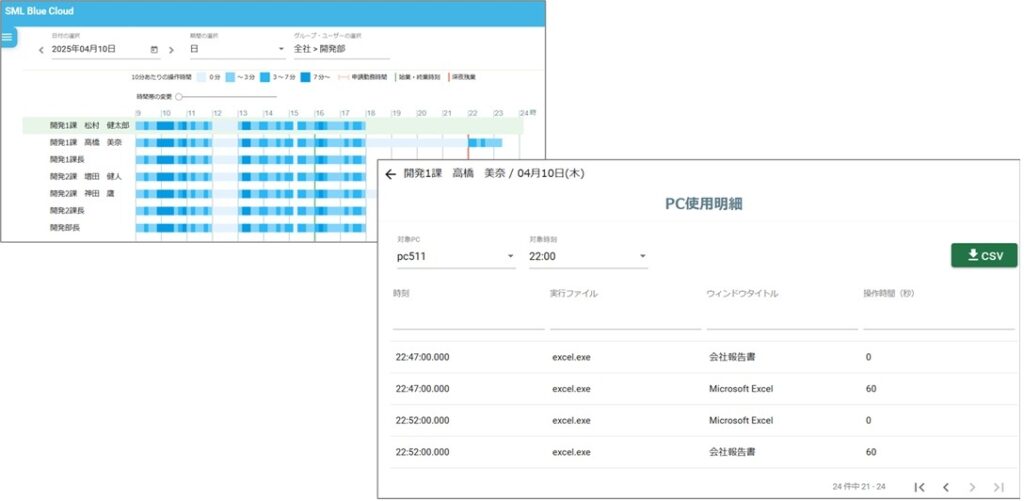Go to the previous date with left chevron
The image size is (1024, 501).
tap(41, 49)
